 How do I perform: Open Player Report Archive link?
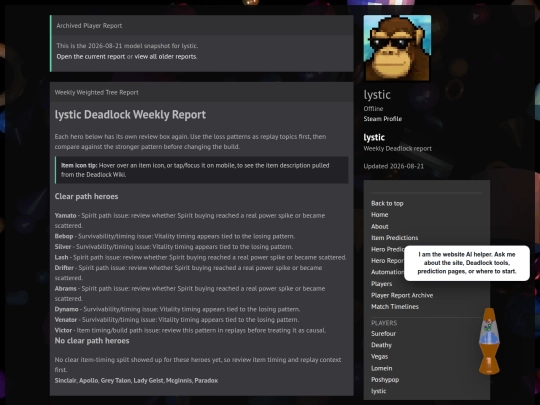point(402,295)
